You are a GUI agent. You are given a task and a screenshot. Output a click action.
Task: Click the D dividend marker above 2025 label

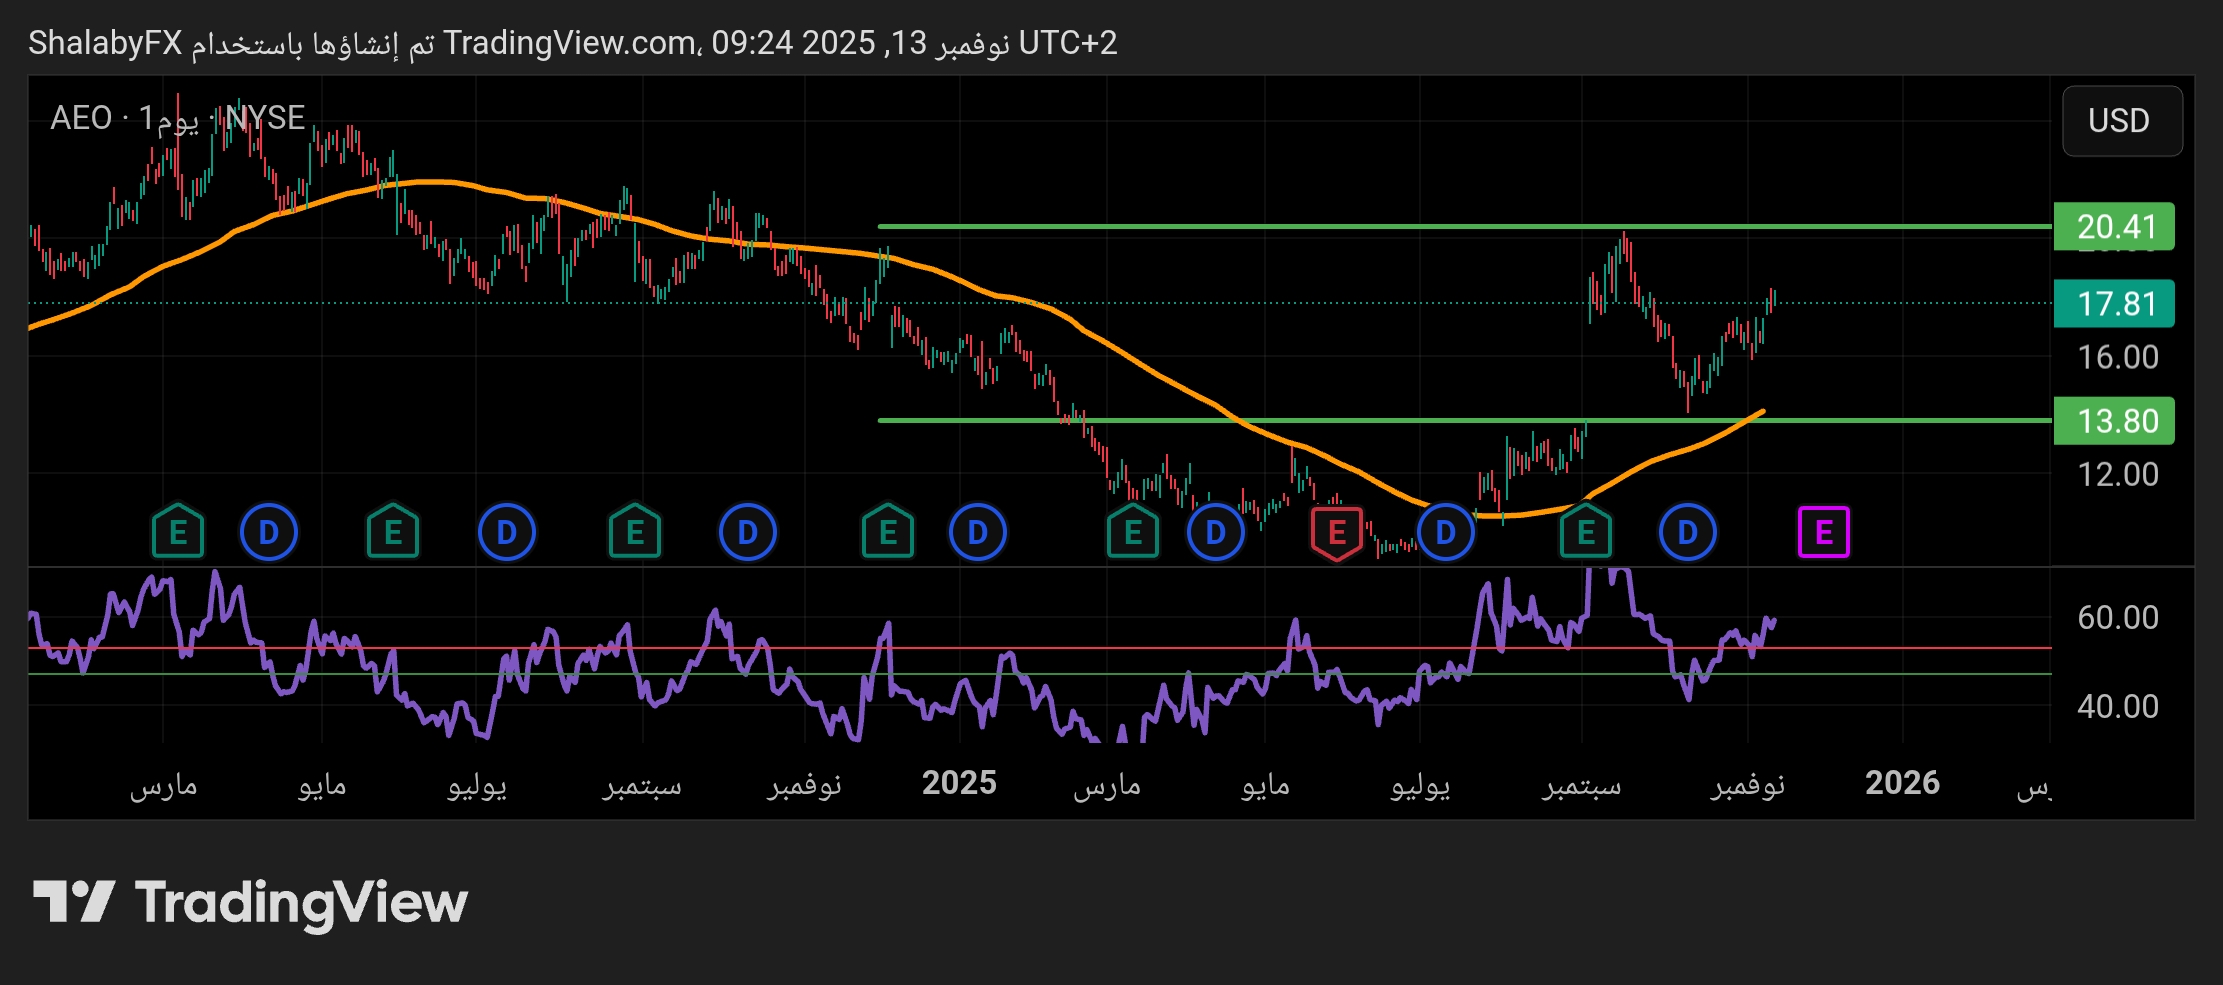point(977,533)
